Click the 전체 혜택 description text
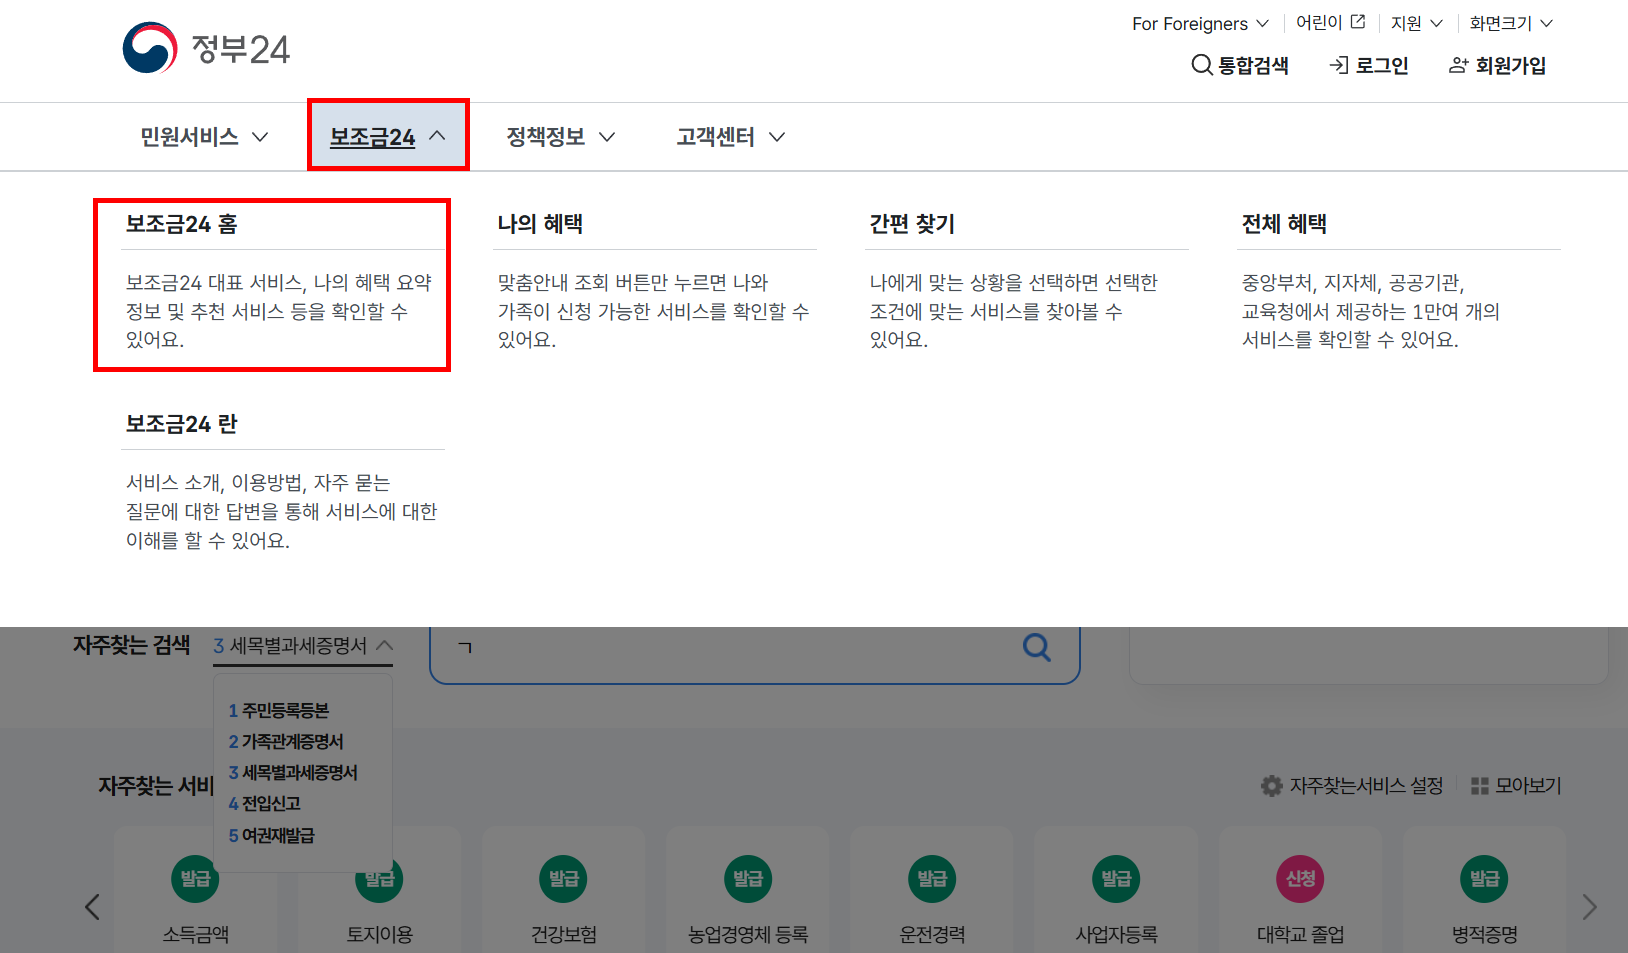This screenshot has width=1628, height=953. (x=1371, y=311)
